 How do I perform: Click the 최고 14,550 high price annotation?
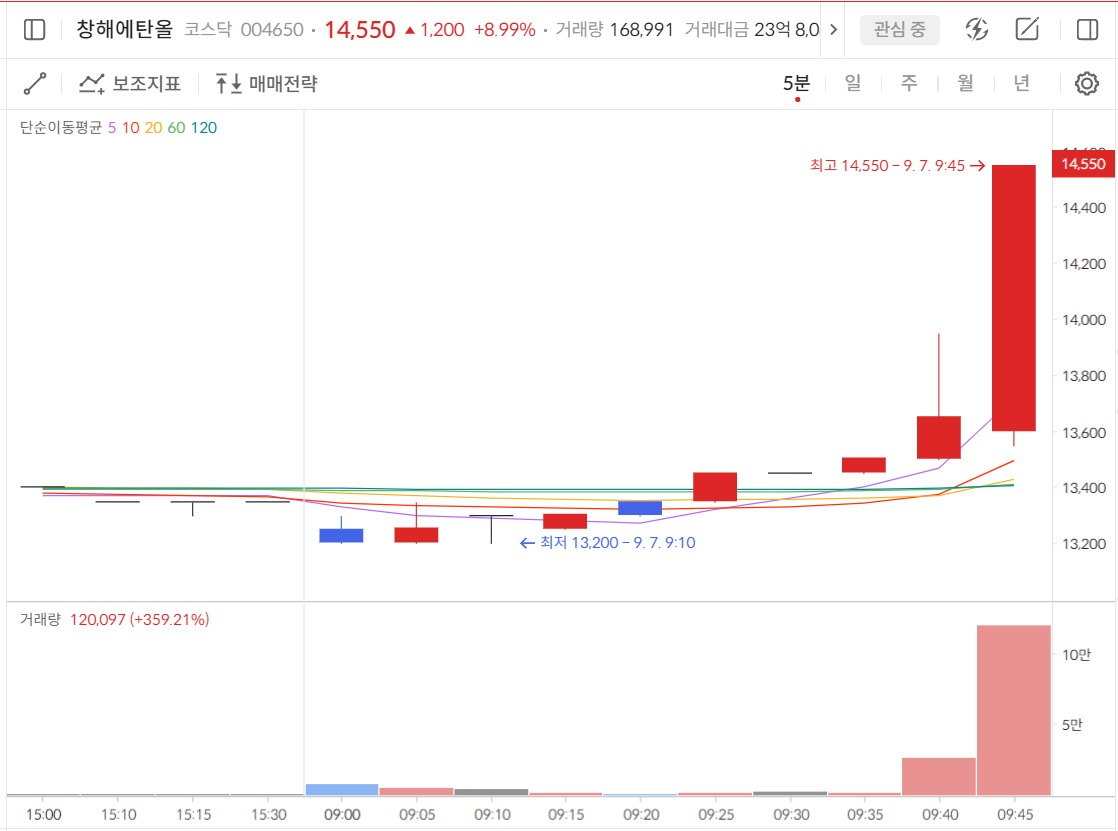tap(897, 165)
